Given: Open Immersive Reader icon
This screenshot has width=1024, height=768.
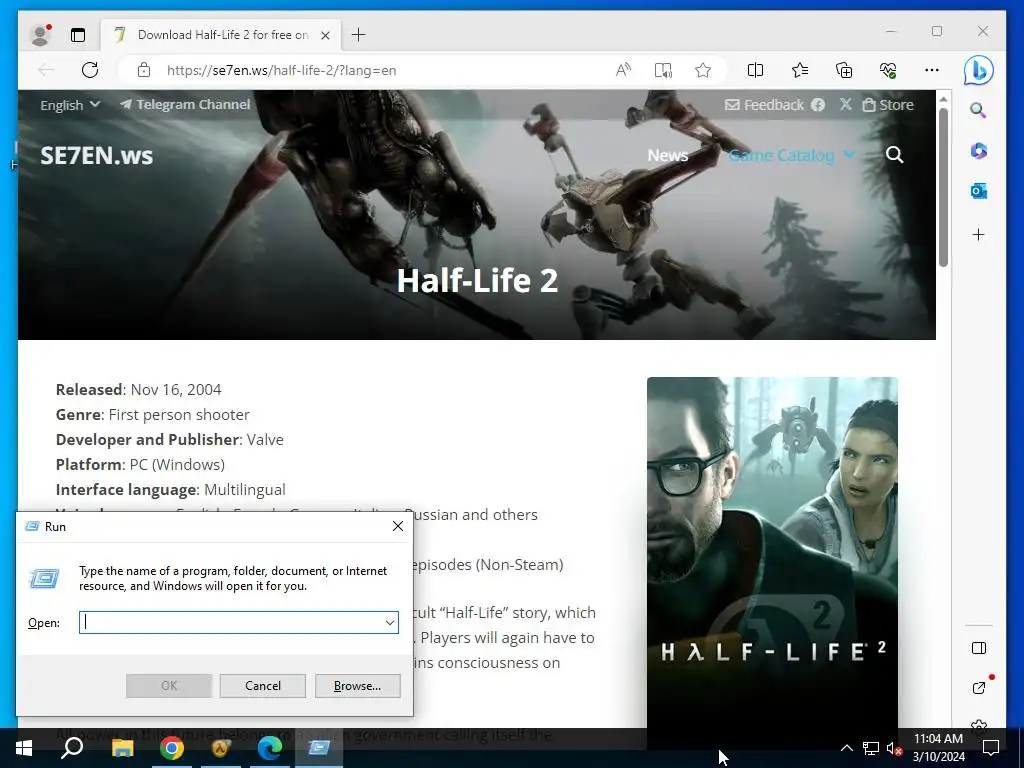Looking at the screenshot, I should coord(663,70).
